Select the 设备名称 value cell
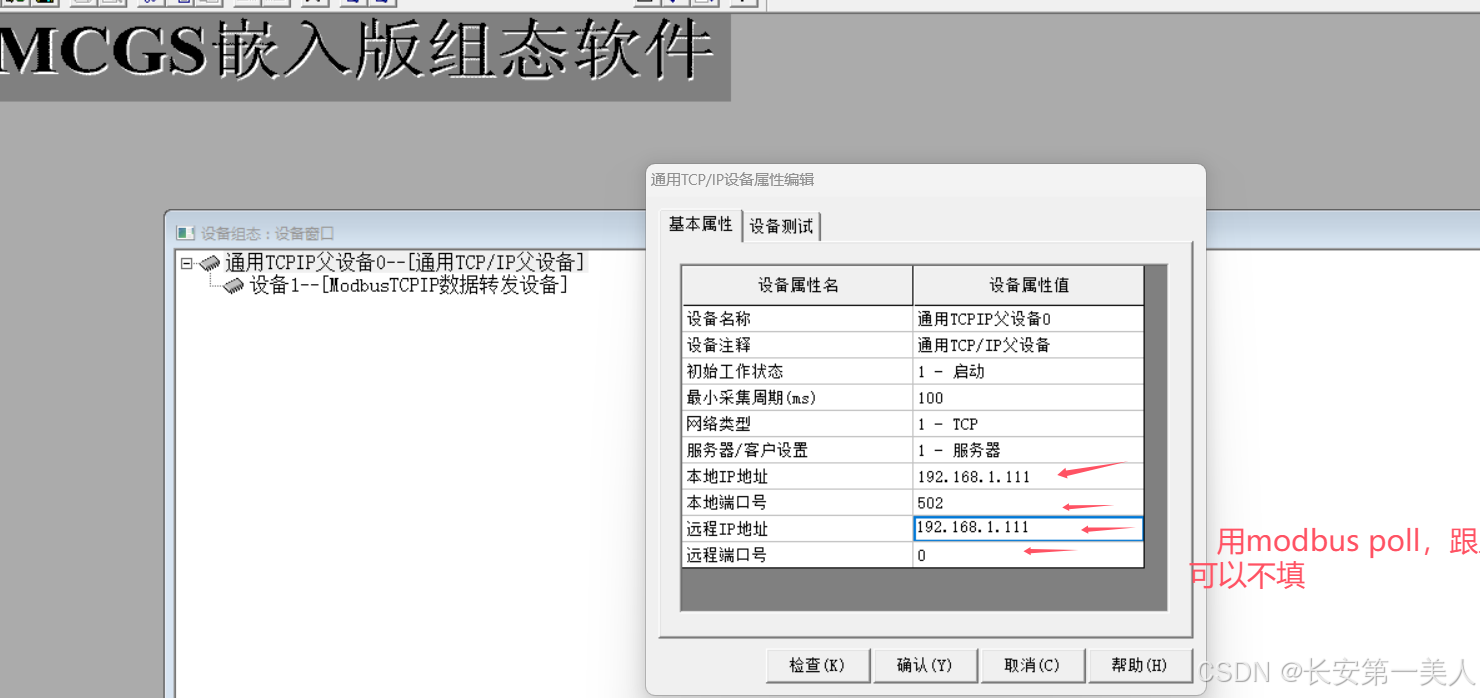The image size is (1480, 698). point(1027,319)
